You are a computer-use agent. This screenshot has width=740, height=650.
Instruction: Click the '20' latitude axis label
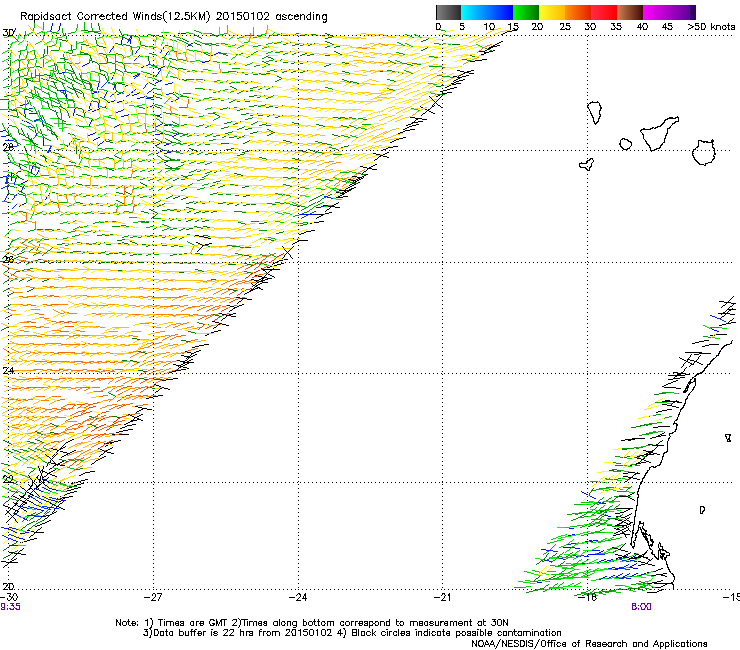coord(8,586)
